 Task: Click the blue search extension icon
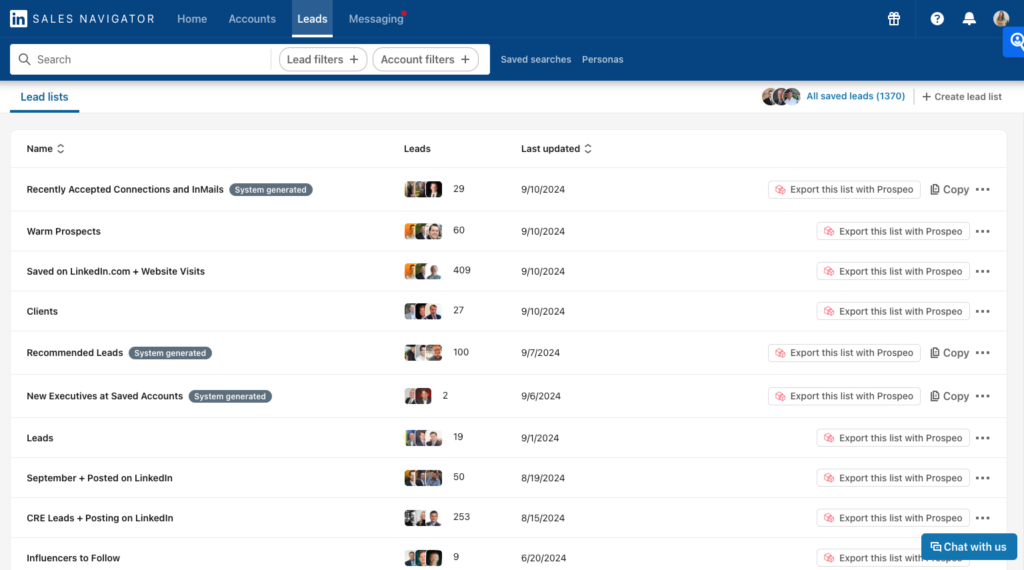(x=1015, y=42)
